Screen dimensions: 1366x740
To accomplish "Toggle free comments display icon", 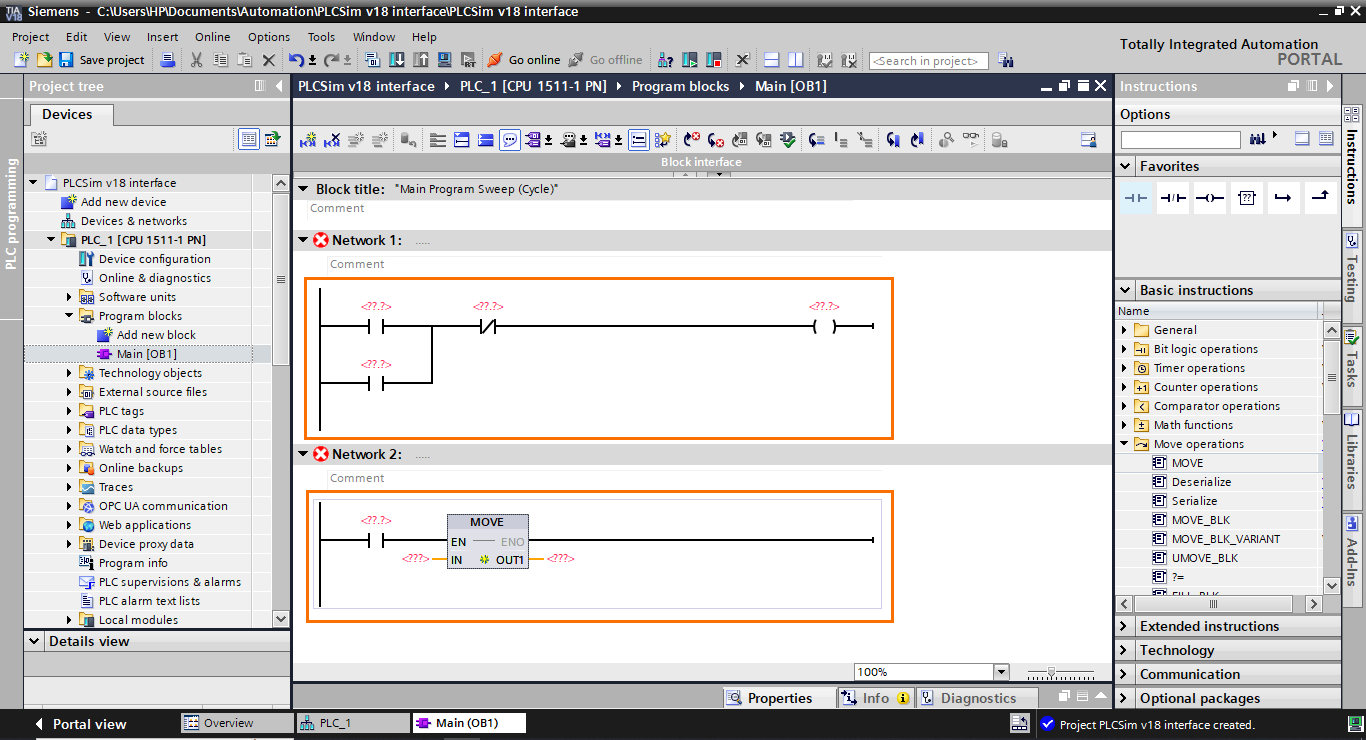I will click(510, 140).
